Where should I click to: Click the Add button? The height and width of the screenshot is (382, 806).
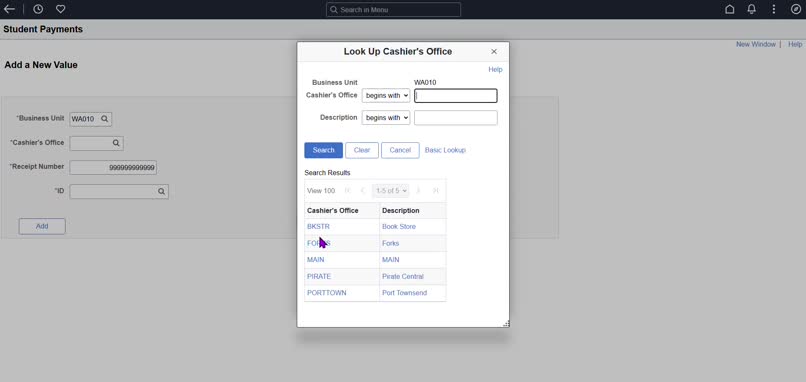pyautogui.click(x=42, y=226)
